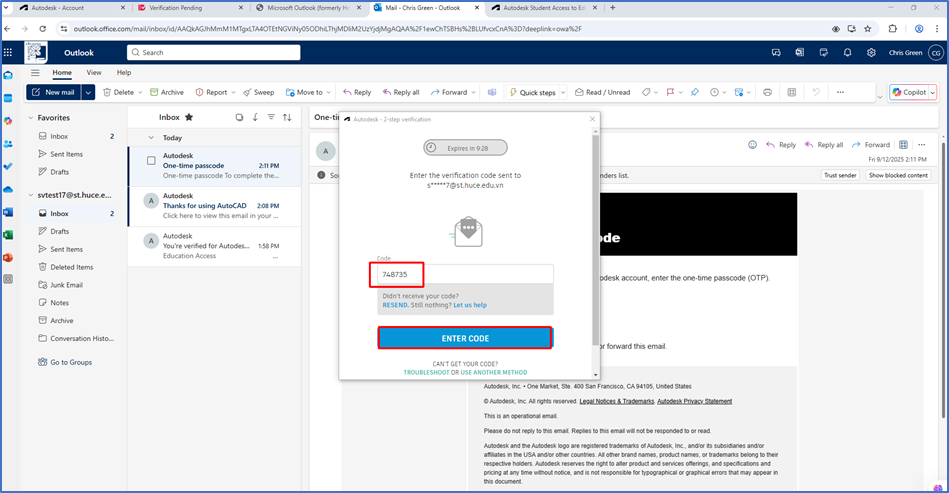Click the verification Code input field
The width and height of the screenshot is (949, 493).
[x=465, y=274]
